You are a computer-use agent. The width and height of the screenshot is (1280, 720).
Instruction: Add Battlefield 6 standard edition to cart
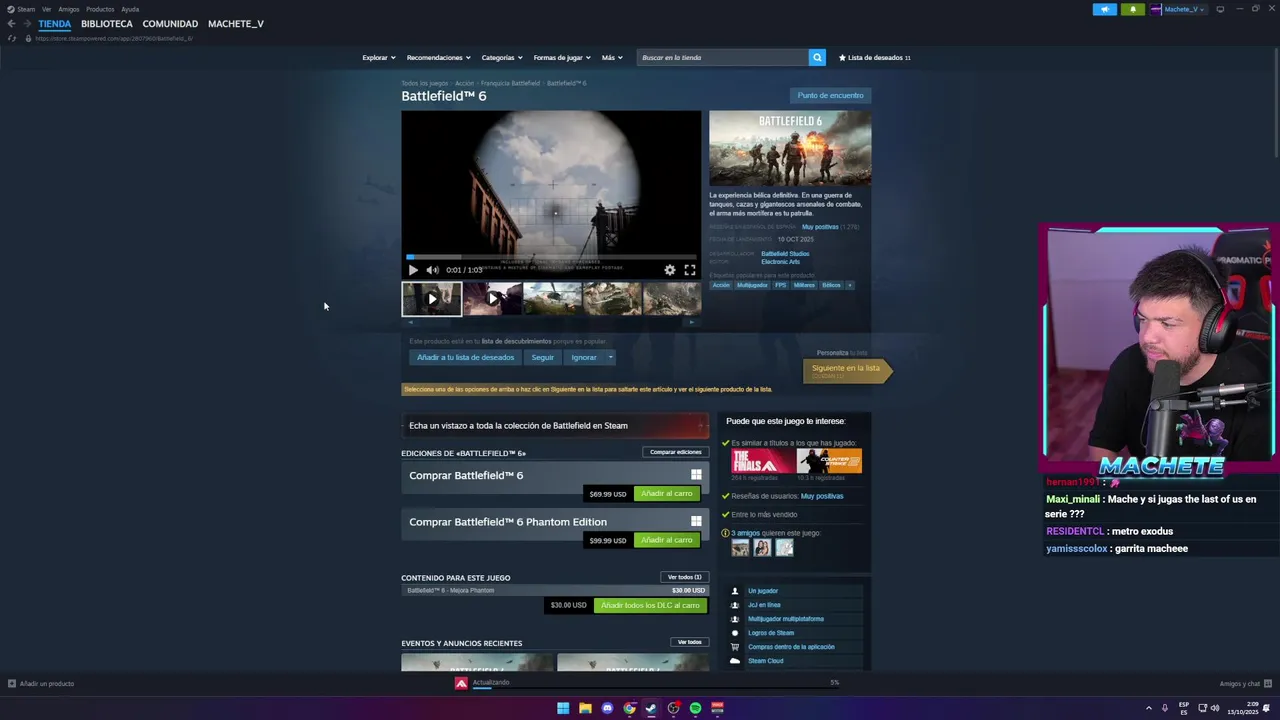(667, 493)
